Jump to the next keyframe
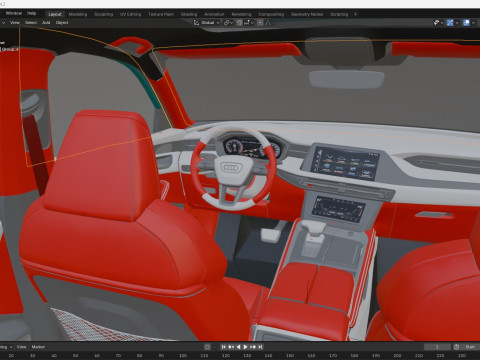 coord(253,347)
